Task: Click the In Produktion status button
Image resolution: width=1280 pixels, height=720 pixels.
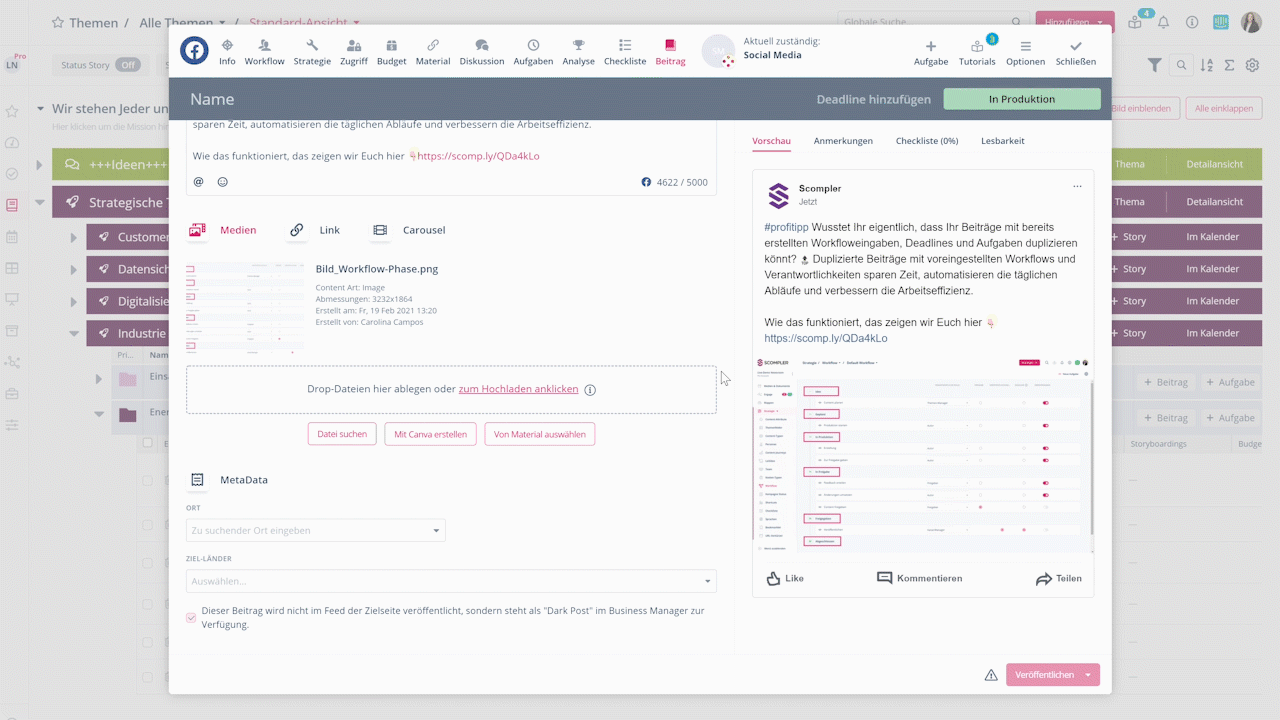Action: [1021, 99]
